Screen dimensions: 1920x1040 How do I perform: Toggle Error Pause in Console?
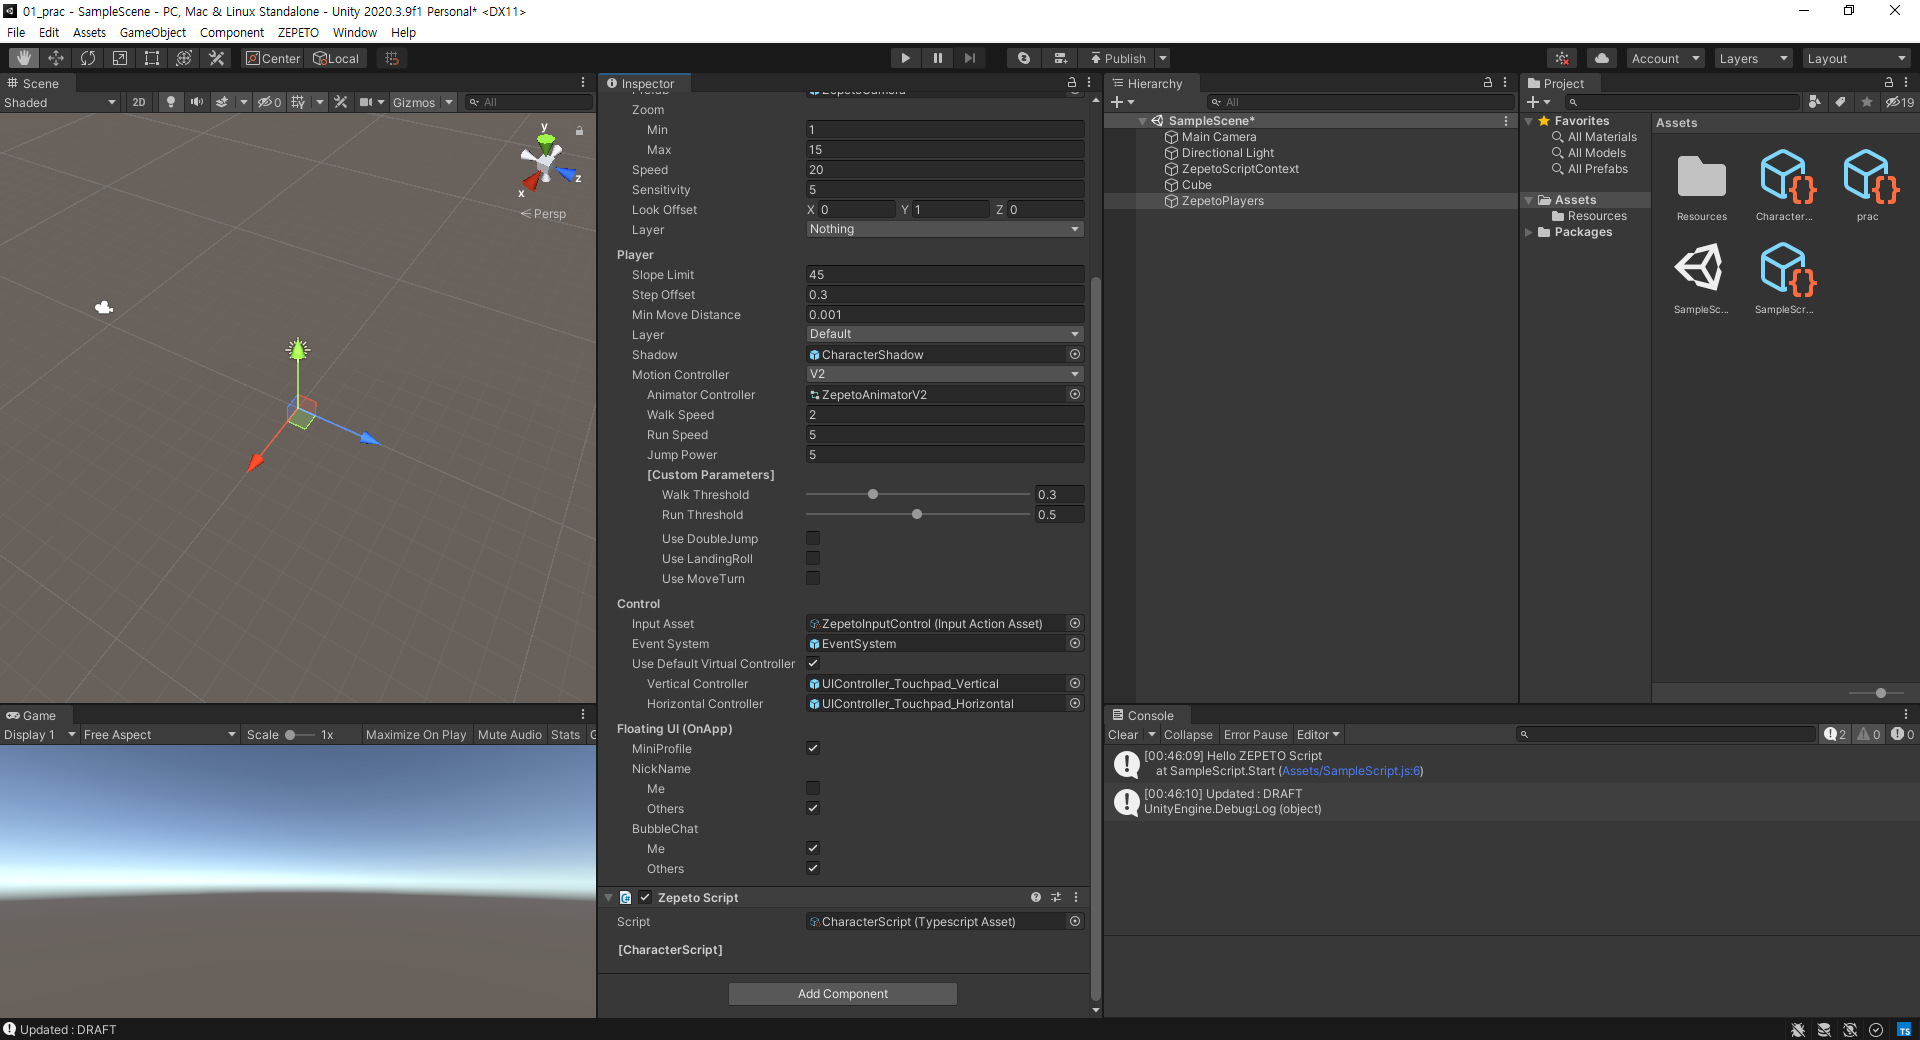1255,734
